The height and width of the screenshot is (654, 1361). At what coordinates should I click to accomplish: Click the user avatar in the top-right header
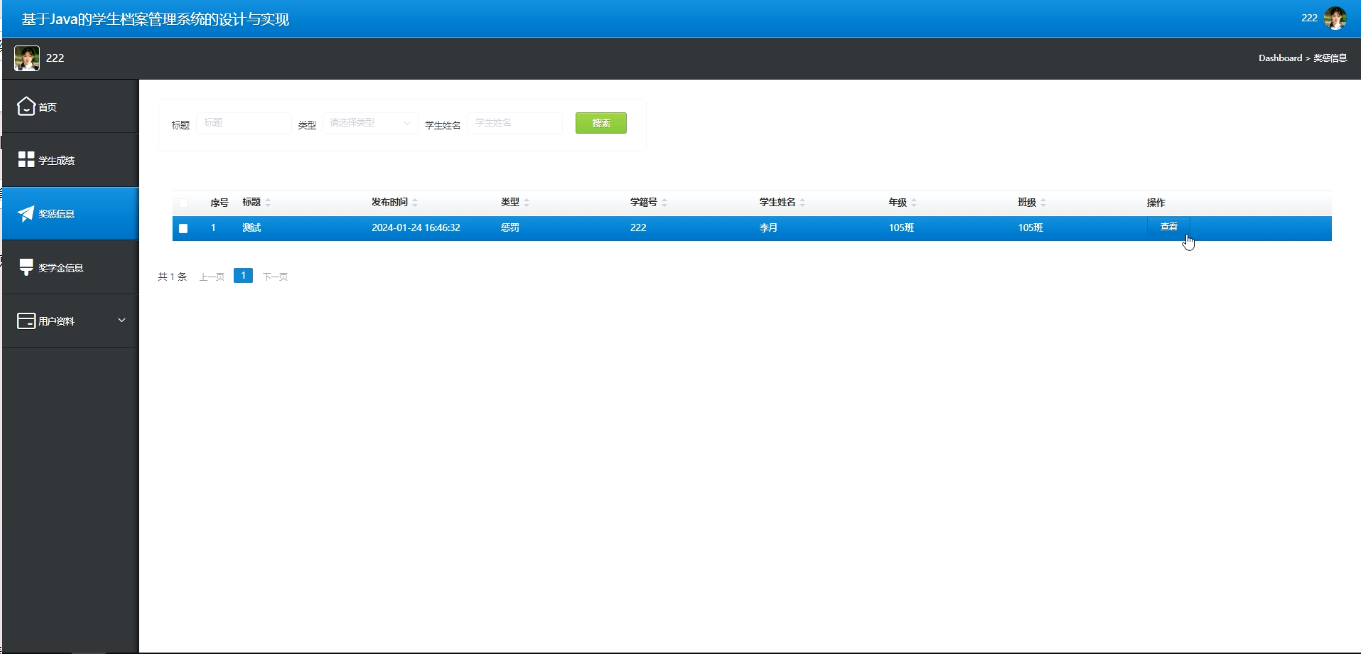[1335, 18]
